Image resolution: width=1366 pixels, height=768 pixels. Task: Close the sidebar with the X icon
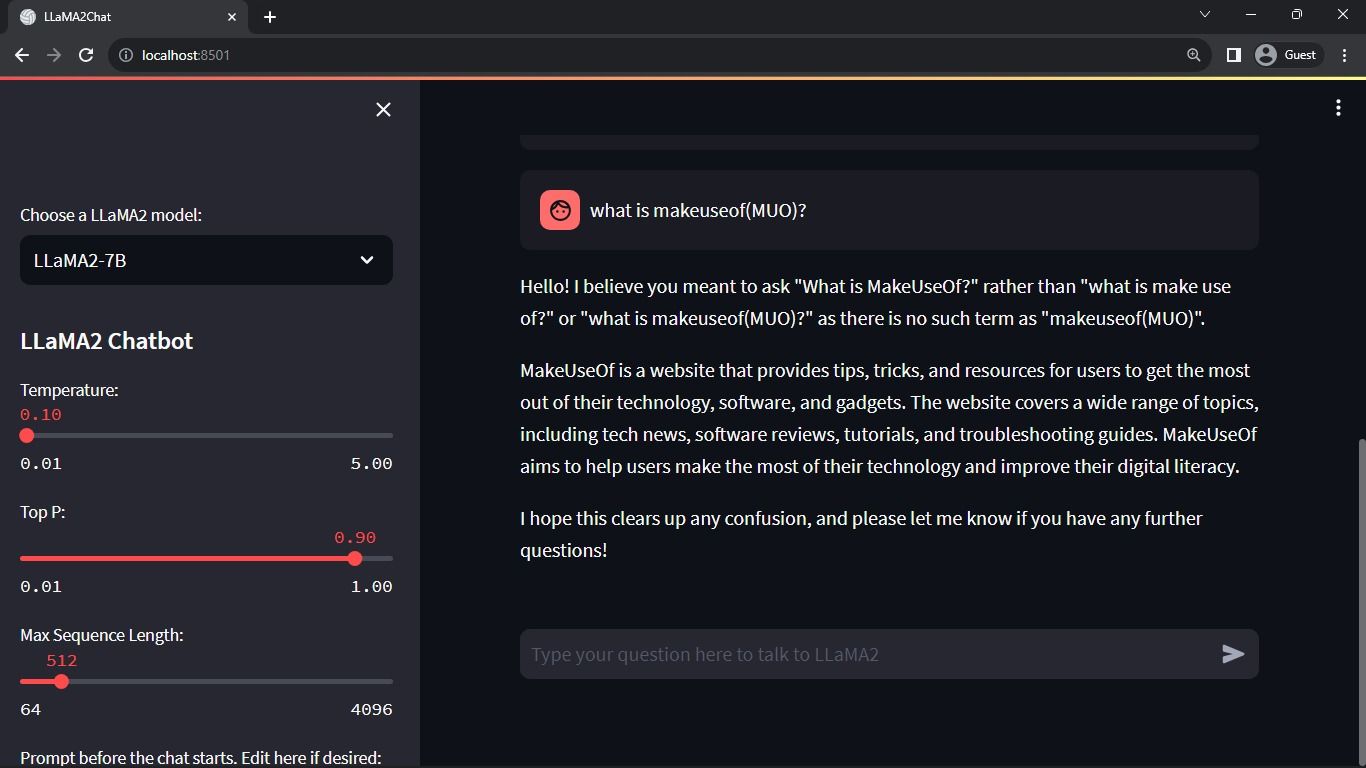[x=383, y=109]
